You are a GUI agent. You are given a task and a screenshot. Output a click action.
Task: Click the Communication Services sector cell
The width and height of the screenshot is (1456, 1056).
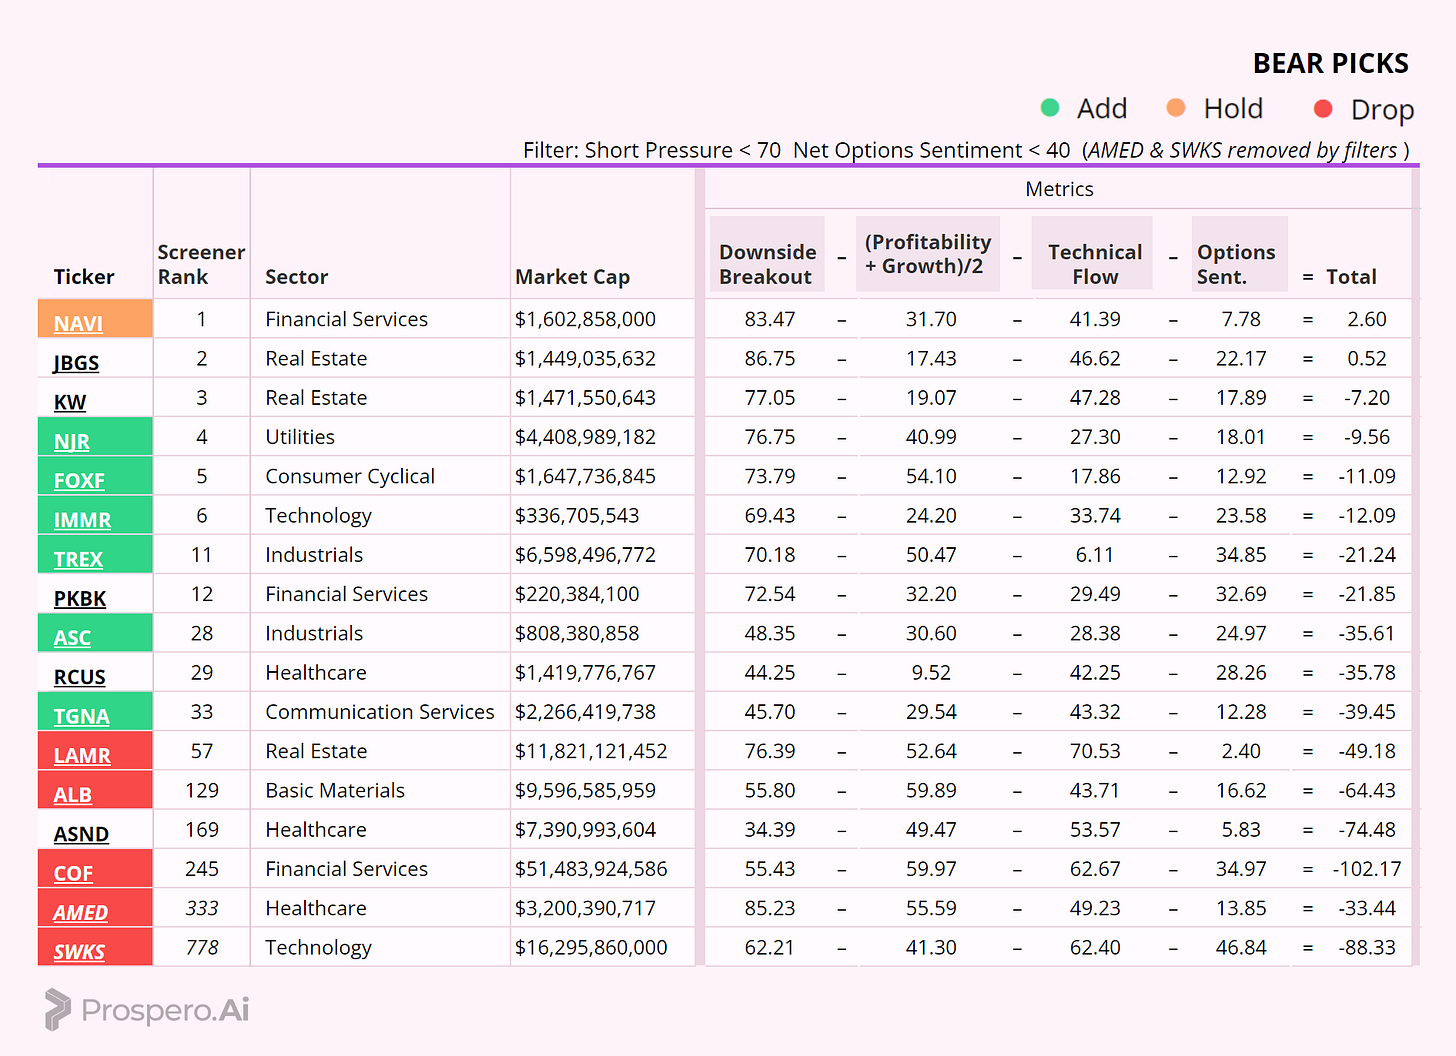[380, 712]
